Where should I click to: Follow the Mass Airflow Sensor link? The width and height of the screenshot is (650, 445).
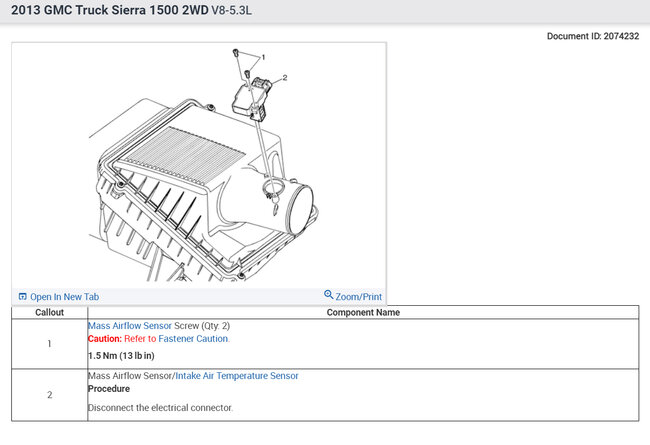pos(130,326)
